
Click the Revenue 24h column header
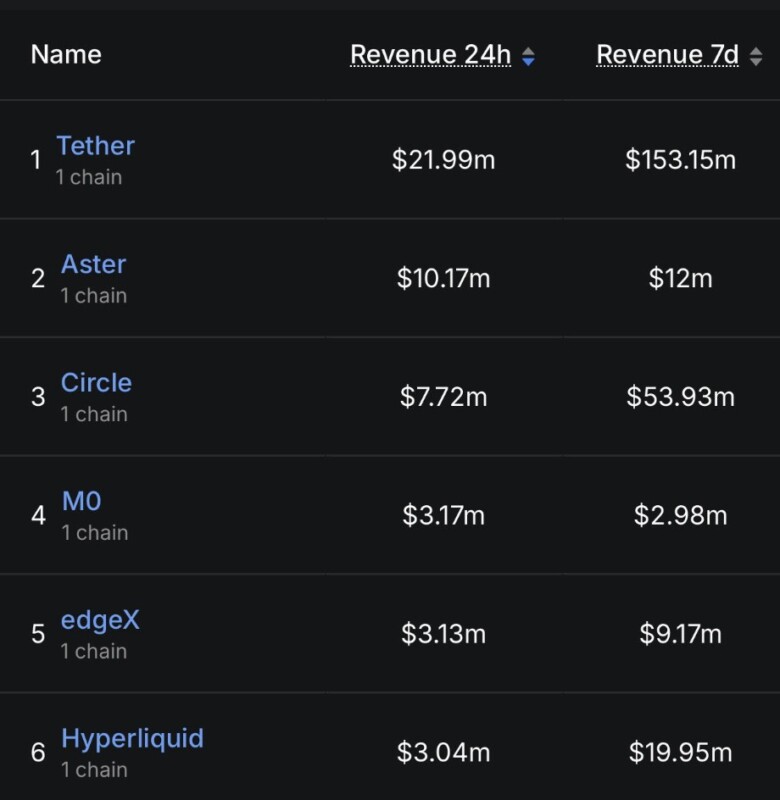click(431, 55)
